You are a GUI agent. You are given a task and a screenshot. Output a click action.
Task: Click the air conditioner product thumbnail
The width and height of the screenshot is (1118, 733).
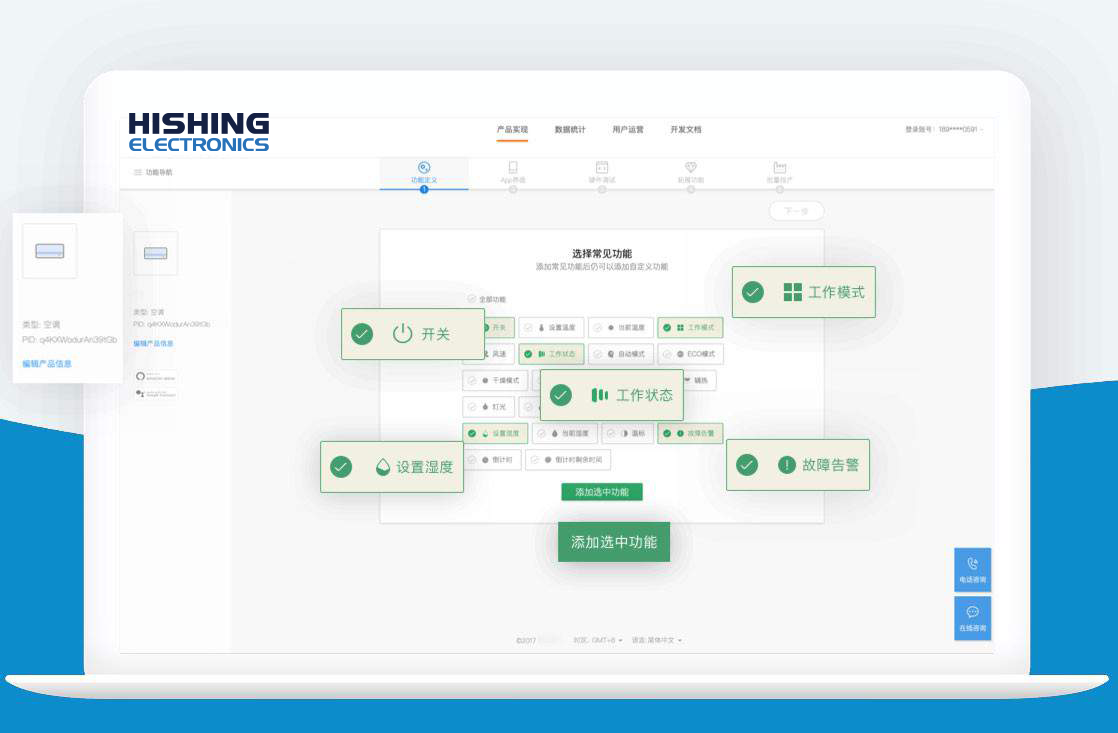tap(50, 251)
